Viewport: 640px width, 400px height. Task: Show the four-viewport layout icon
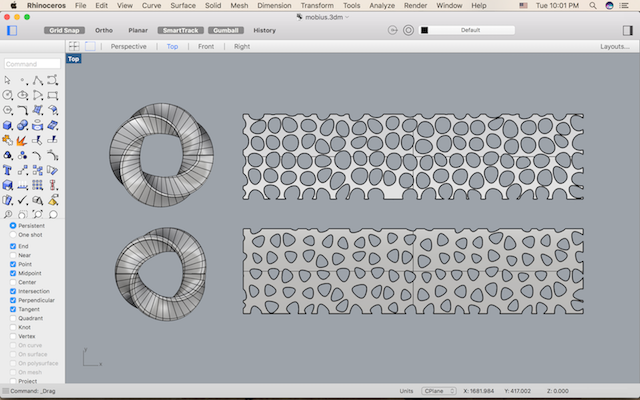[x=74, y=46]
